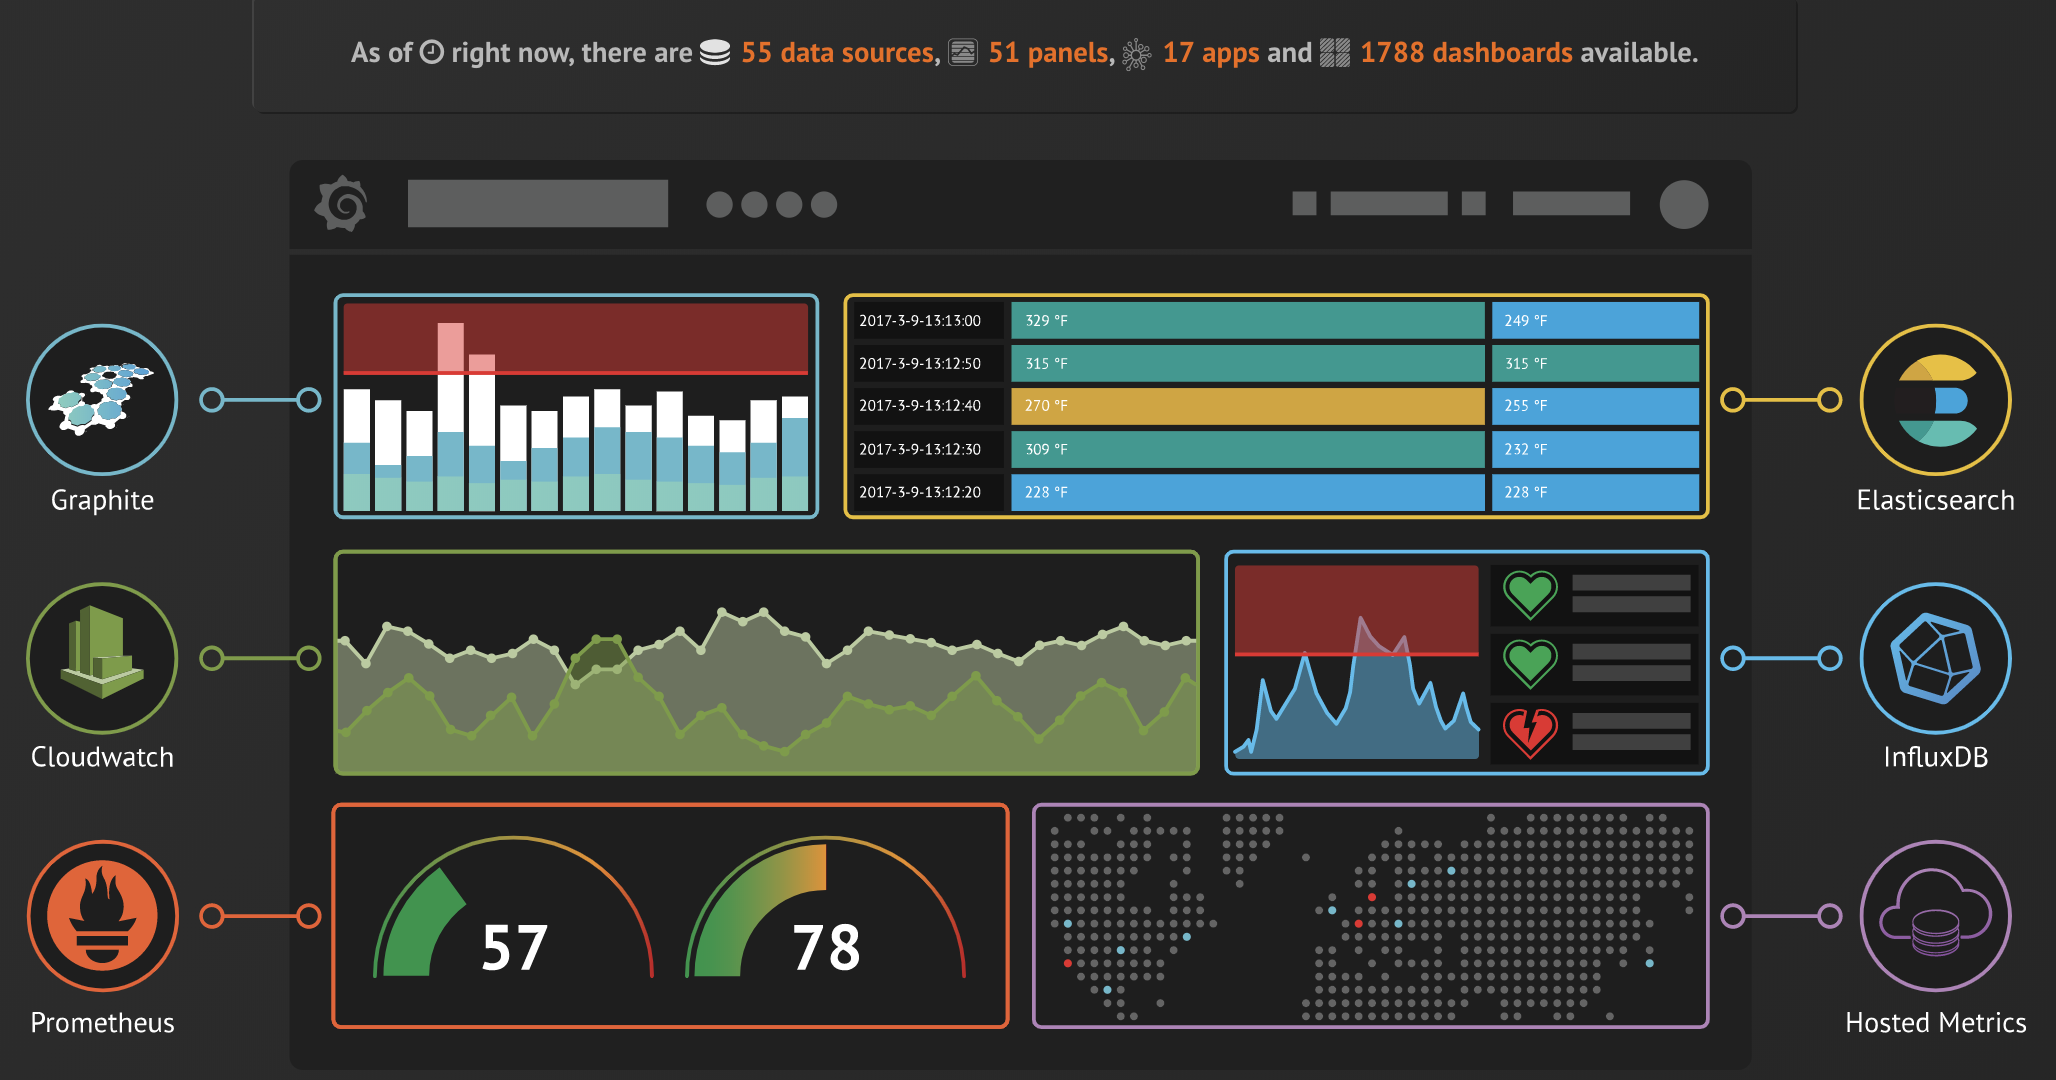Click the Prometheus flame icon
The height and width of the screenshot is (1080, 2056).
pos(102,915)
